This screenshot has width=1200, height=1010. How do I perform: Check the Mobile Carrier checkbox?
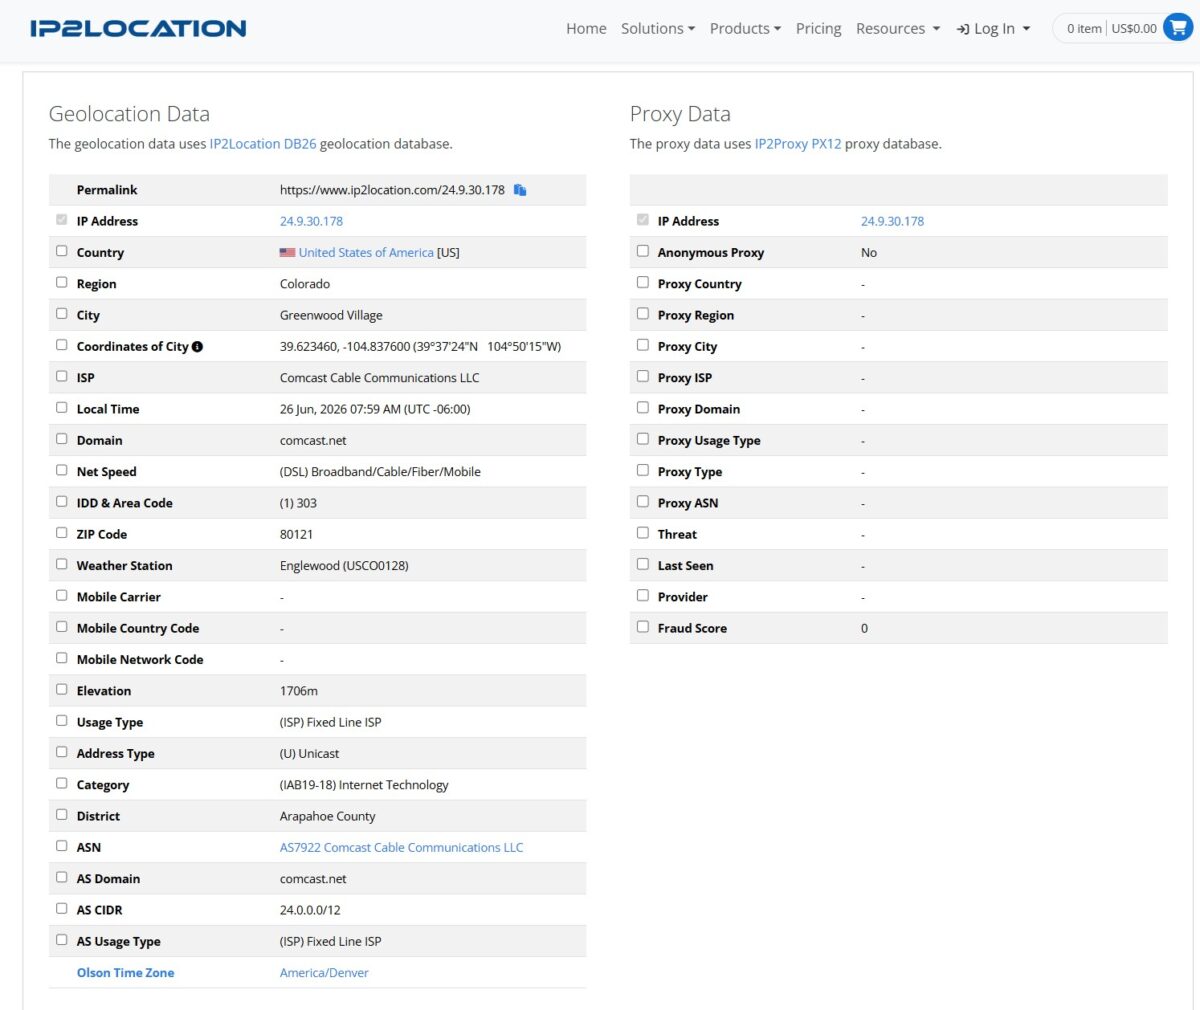pos(62,595)
